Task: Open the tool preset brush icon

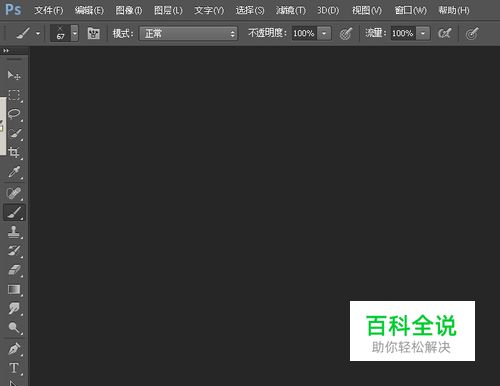Action: (24, 33)
